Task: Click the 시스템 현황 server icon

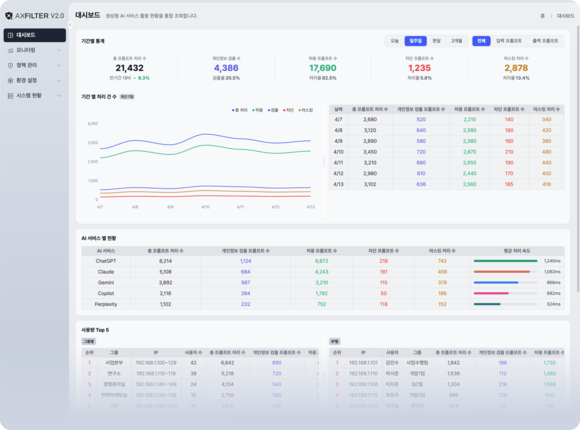Action: 10,95
